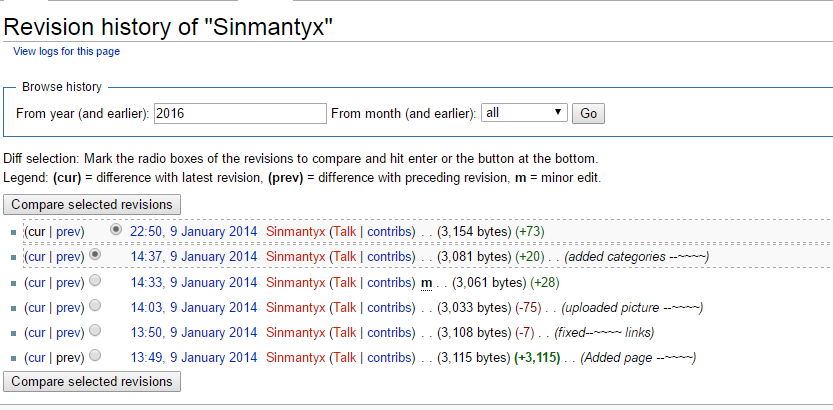Open the 14:03, 9 January 2014 revision
The width and height of the screenshot is (833, 410).
tap(193, 308)
